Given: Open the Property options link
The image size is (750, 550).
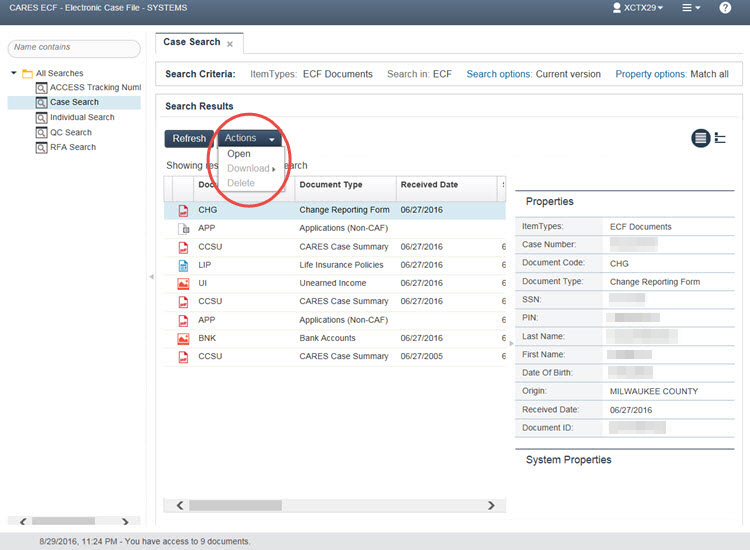Looking at the screenshot, I should click(651, 74).
